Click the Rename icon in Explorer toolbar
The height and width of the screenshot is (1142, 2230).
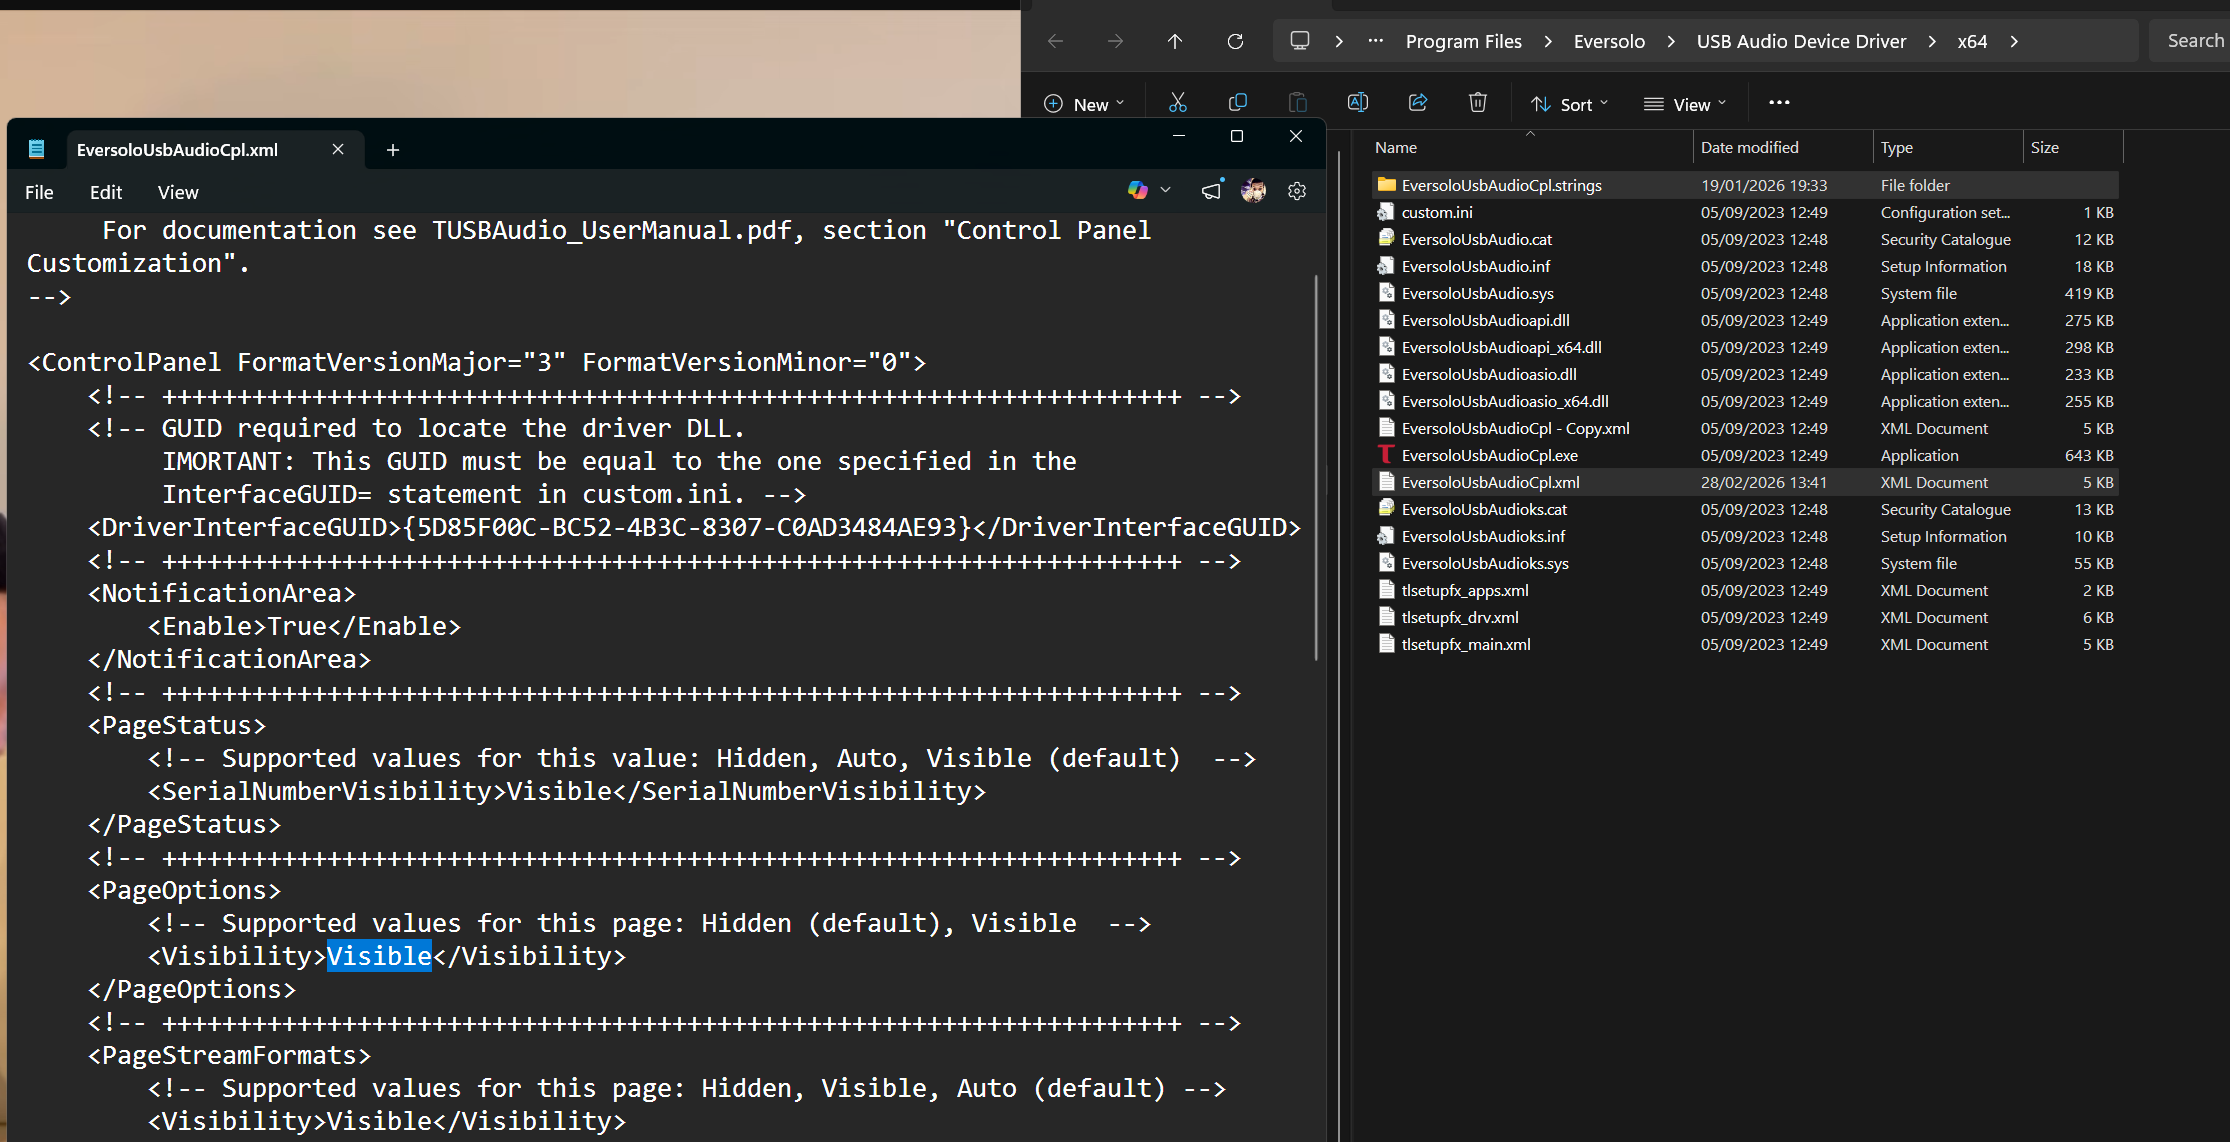click(1358, 103)
